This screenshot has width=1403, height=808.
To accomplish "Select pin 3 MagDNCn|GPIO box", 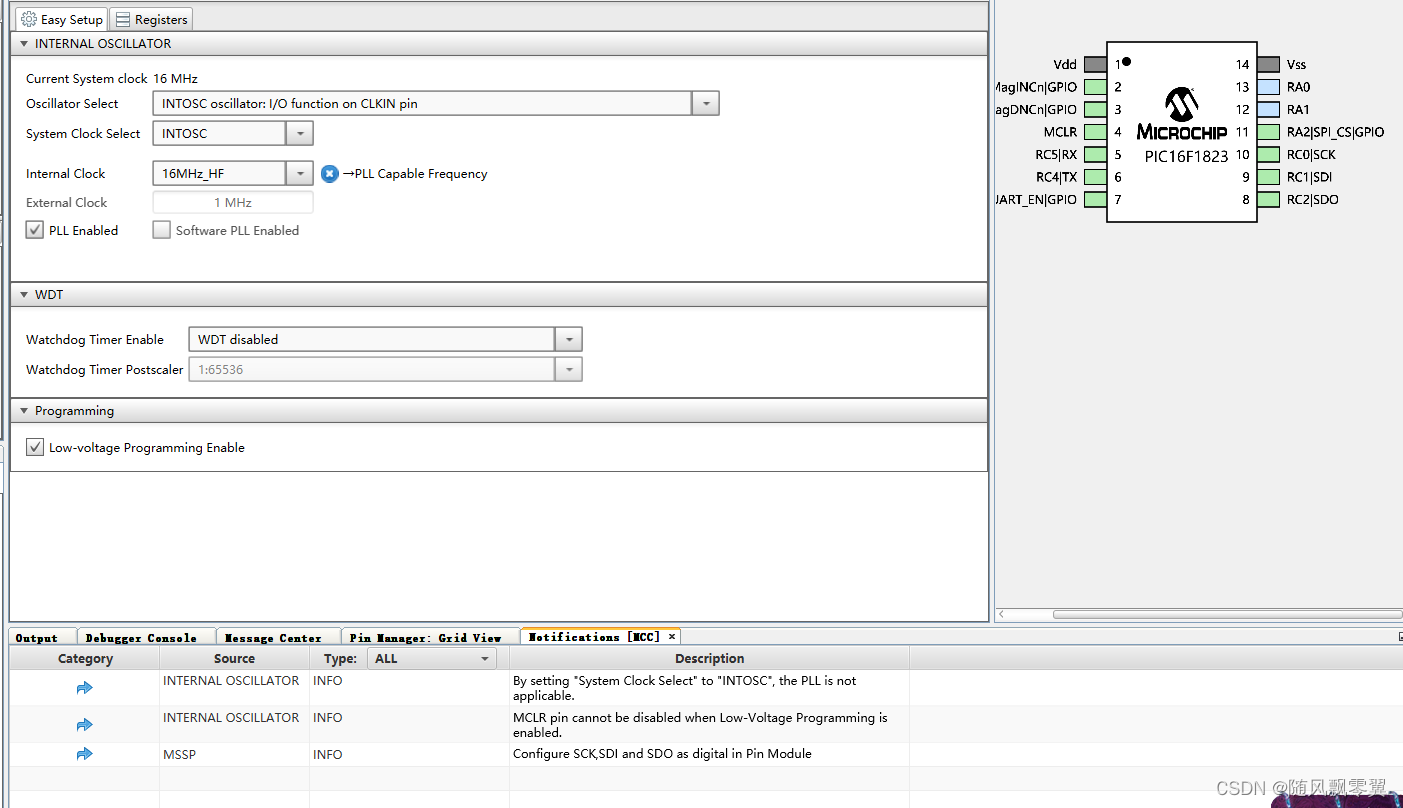I will point(1095,109).
